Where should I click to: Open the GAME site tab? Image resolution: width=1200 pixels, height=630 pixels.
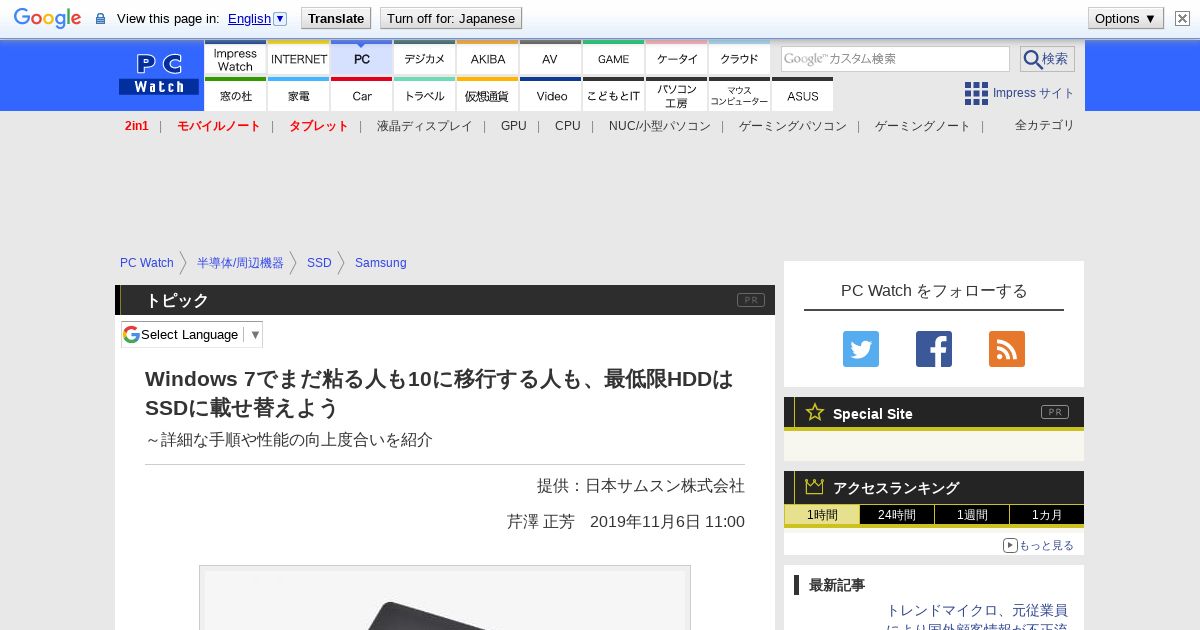coord(613,58)
